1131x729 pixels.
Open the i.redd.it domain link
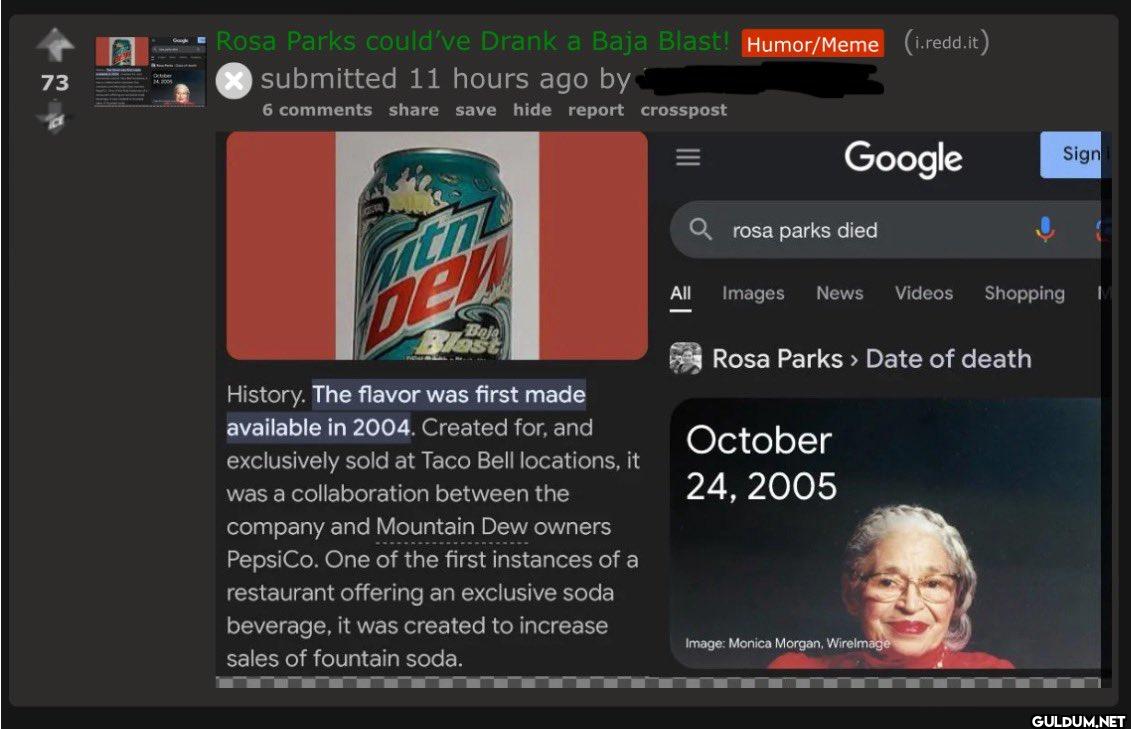[x=946, y=43]
